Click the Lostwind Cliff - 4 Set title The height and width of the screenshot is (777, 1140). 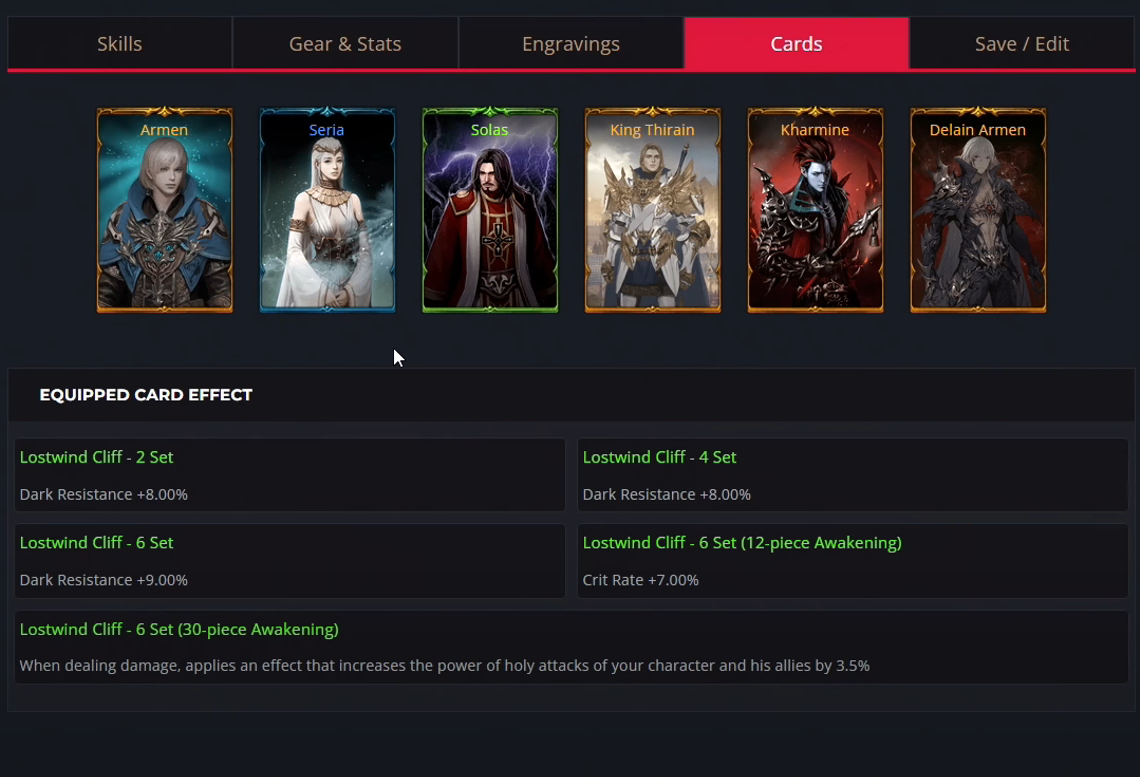(x=659, y=457)
